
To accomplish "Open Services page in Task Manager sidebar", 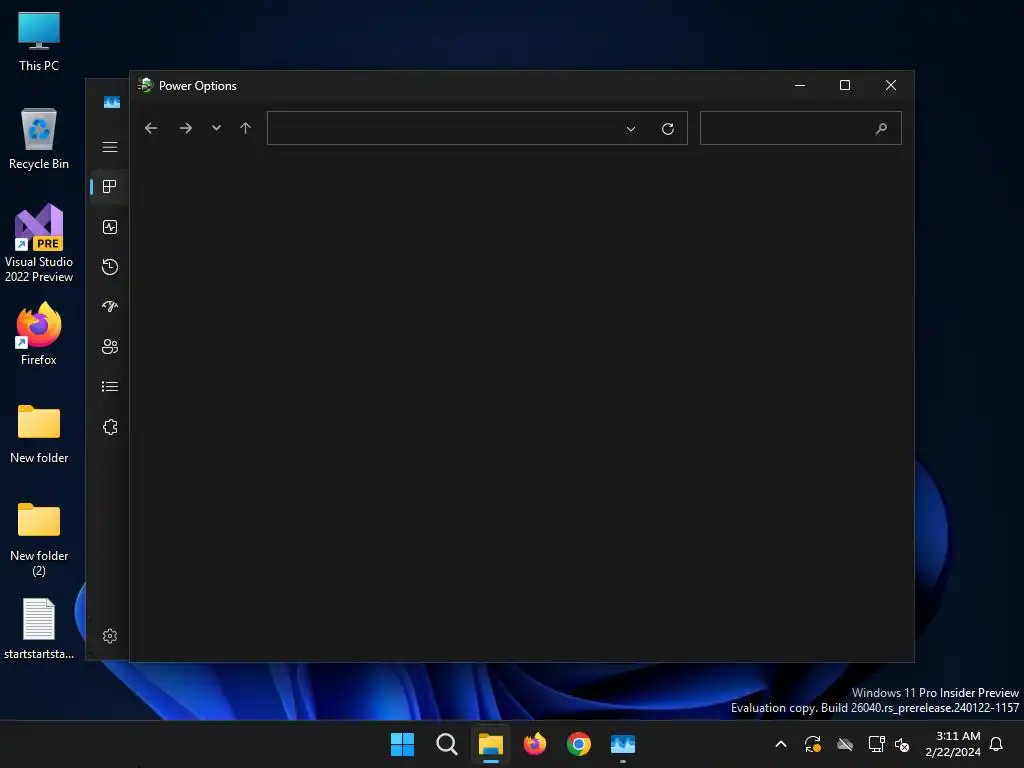I will (110, 427).
